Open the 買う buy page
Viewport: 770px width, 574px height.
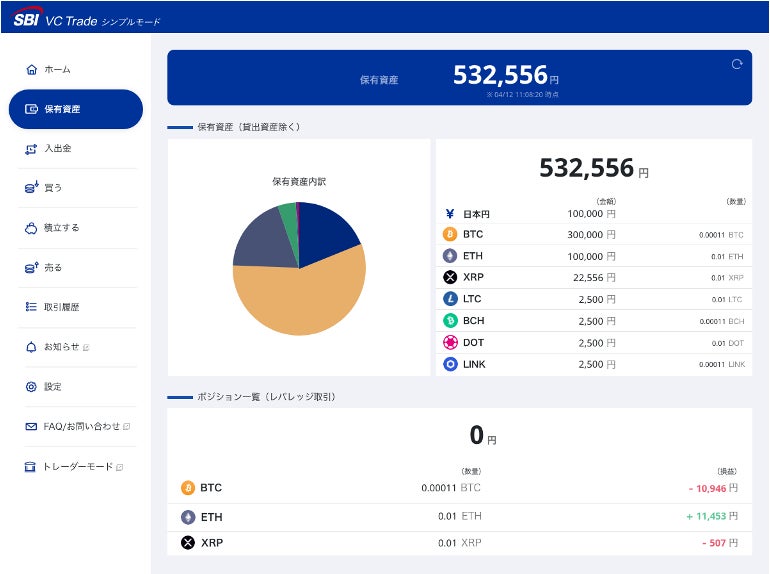pos(52,188)
